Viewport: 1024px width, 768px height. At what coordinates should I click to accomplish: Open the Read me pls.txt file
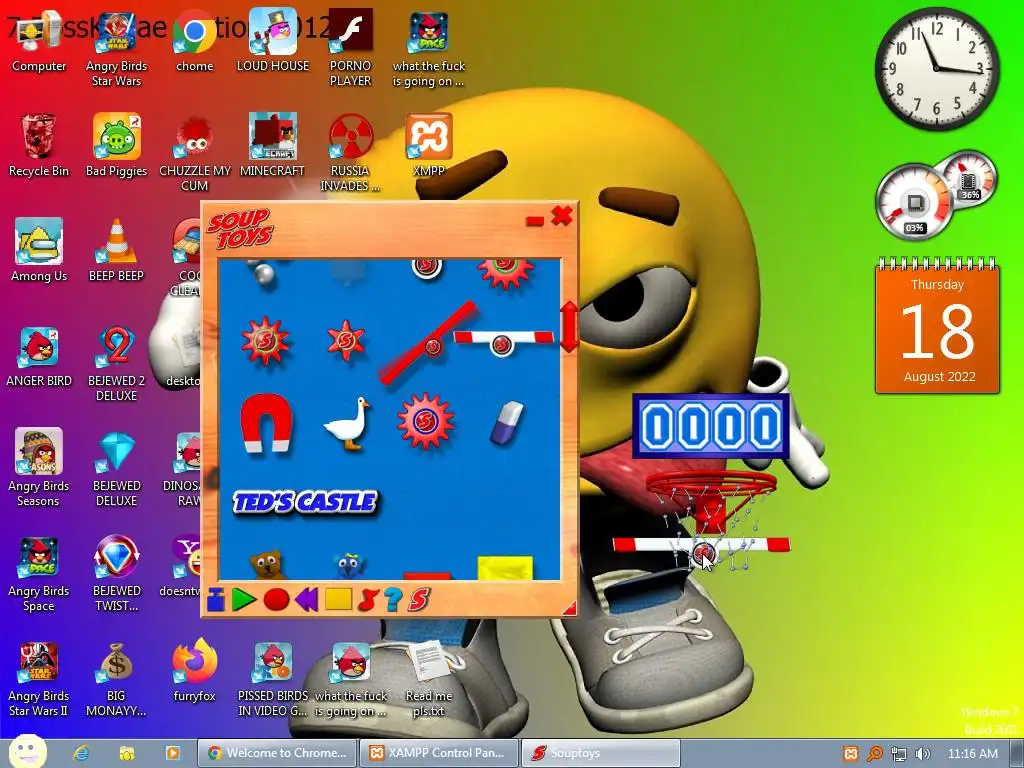428,679
